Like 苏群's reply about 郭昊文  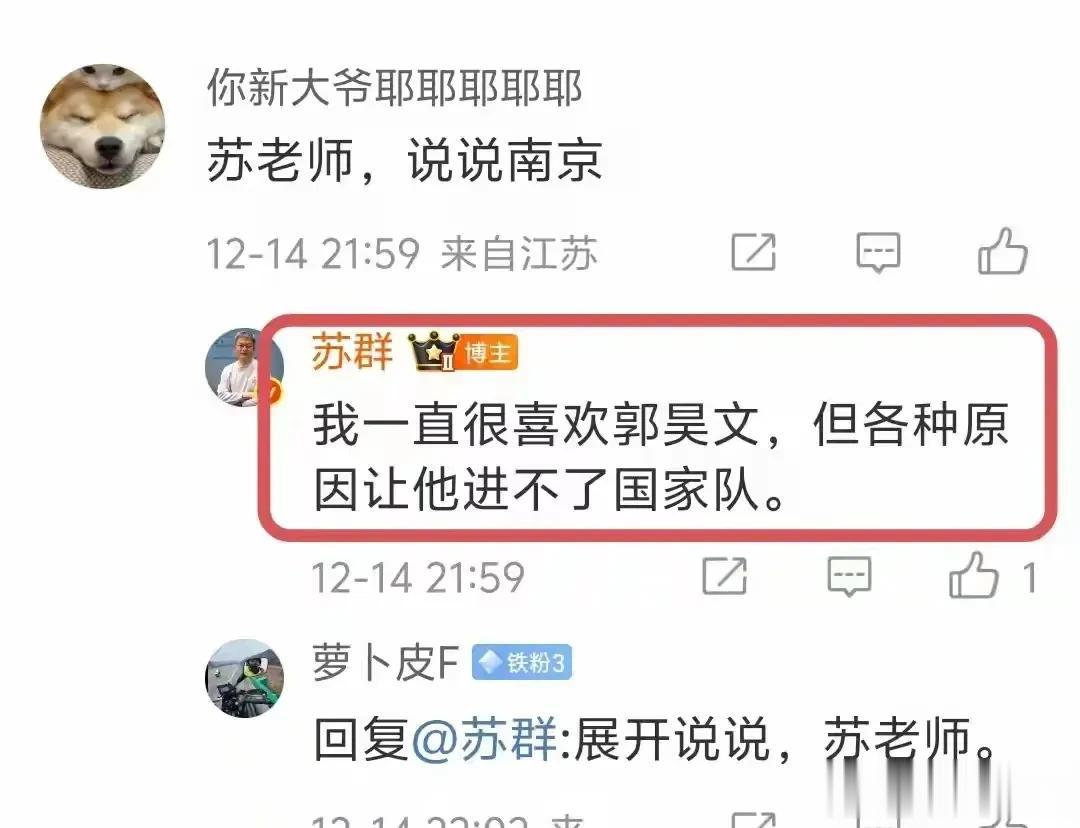[973, 575]
